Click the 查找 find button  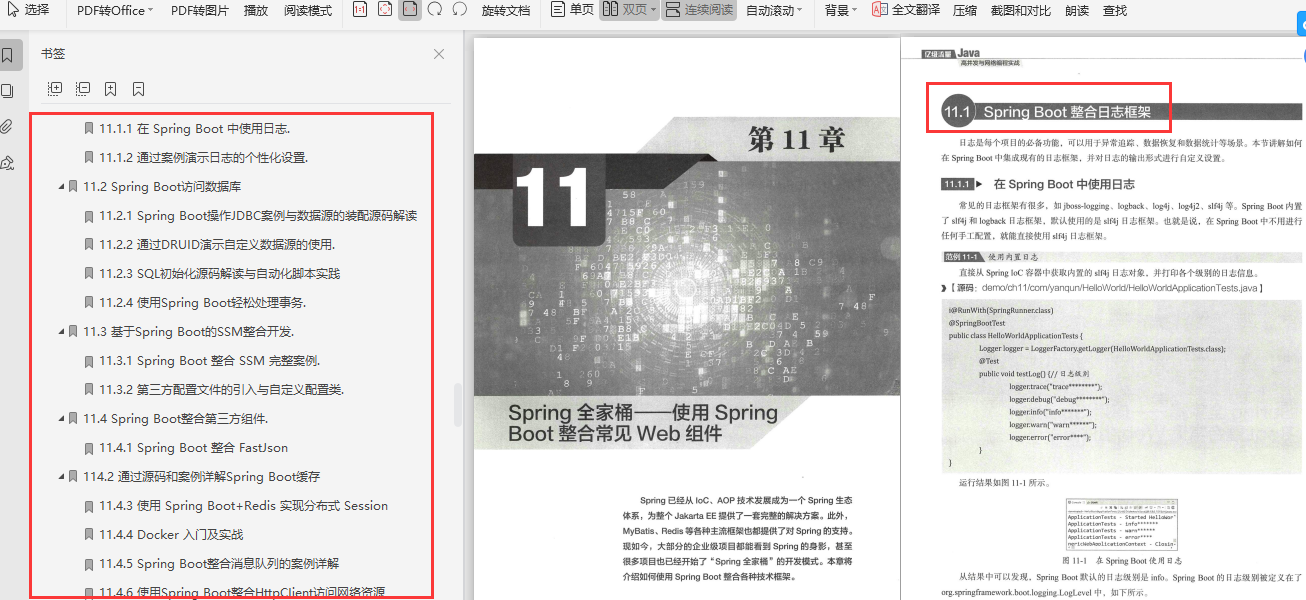(1114, 10)
